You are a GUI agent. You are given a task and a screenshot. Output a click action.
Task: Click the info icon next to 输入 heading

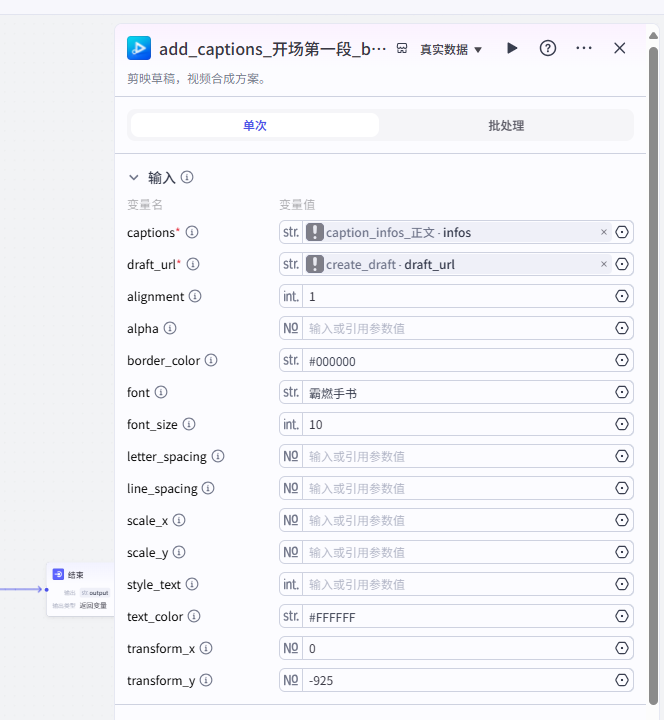pyautogui.click(x=187, y=177)
